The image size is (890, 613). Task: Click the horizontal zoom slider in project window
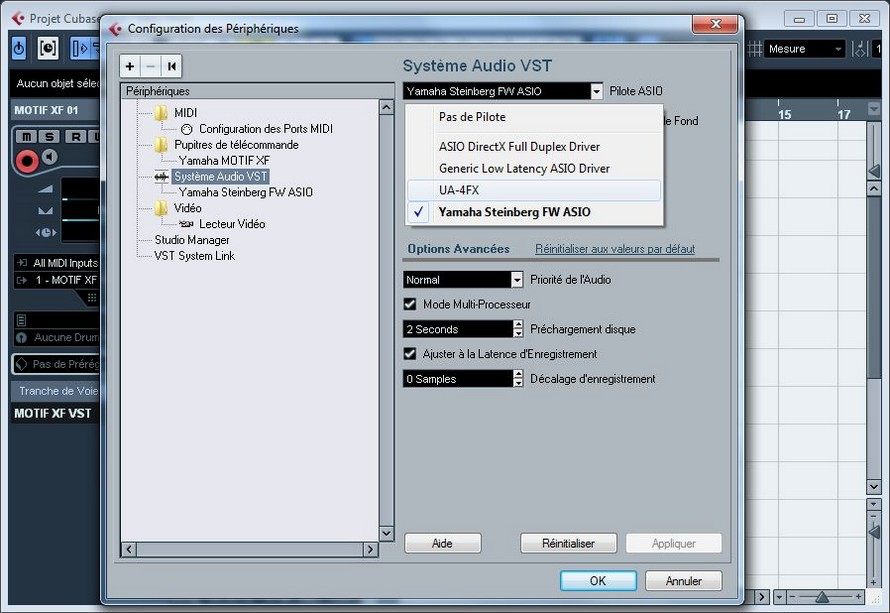(822, 597)
